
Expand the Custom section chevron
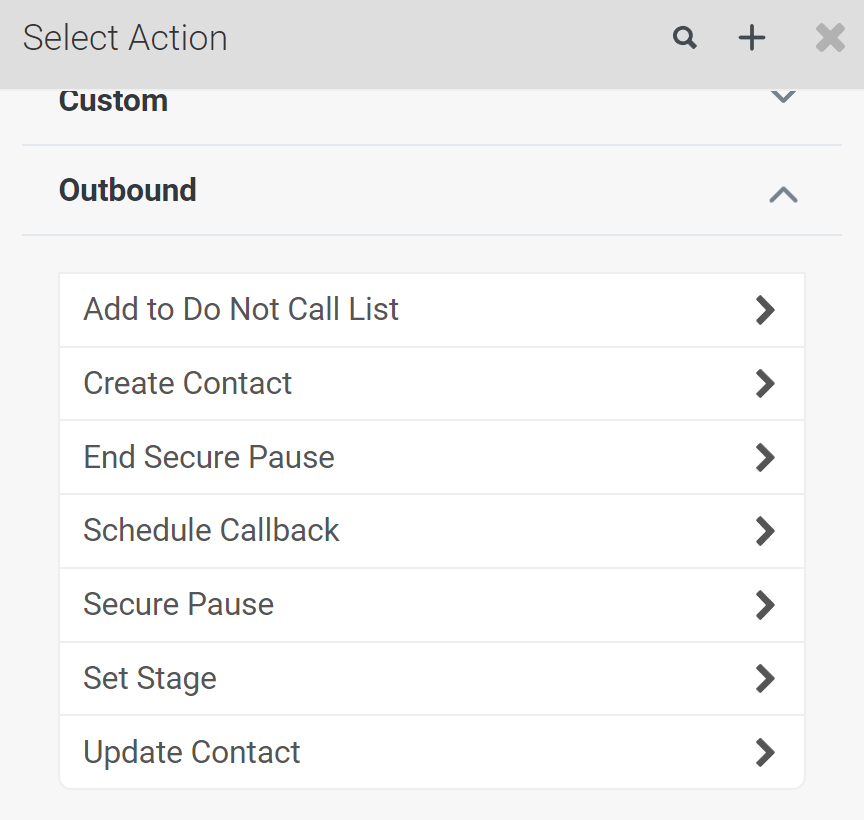click(783, 98)
